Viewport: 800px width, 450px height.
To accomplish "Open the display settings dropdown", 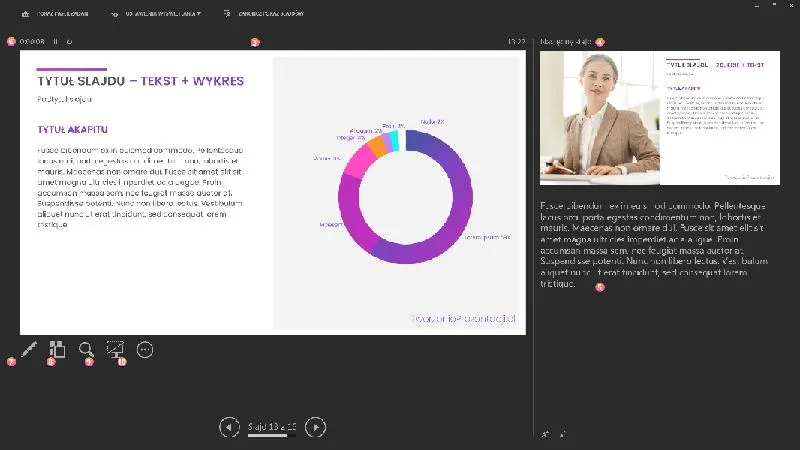I will point(155,15).
